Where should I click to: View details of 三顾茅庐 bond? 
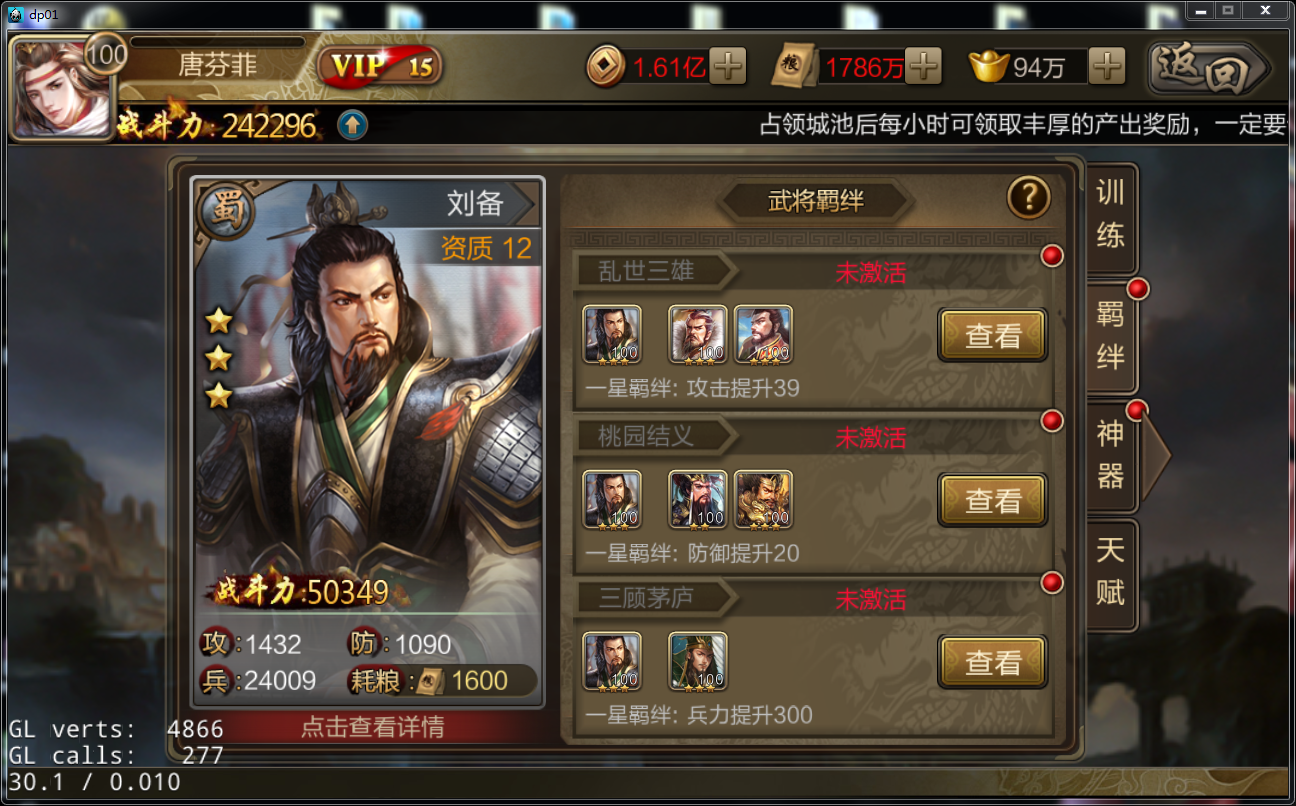coord(992,662)
